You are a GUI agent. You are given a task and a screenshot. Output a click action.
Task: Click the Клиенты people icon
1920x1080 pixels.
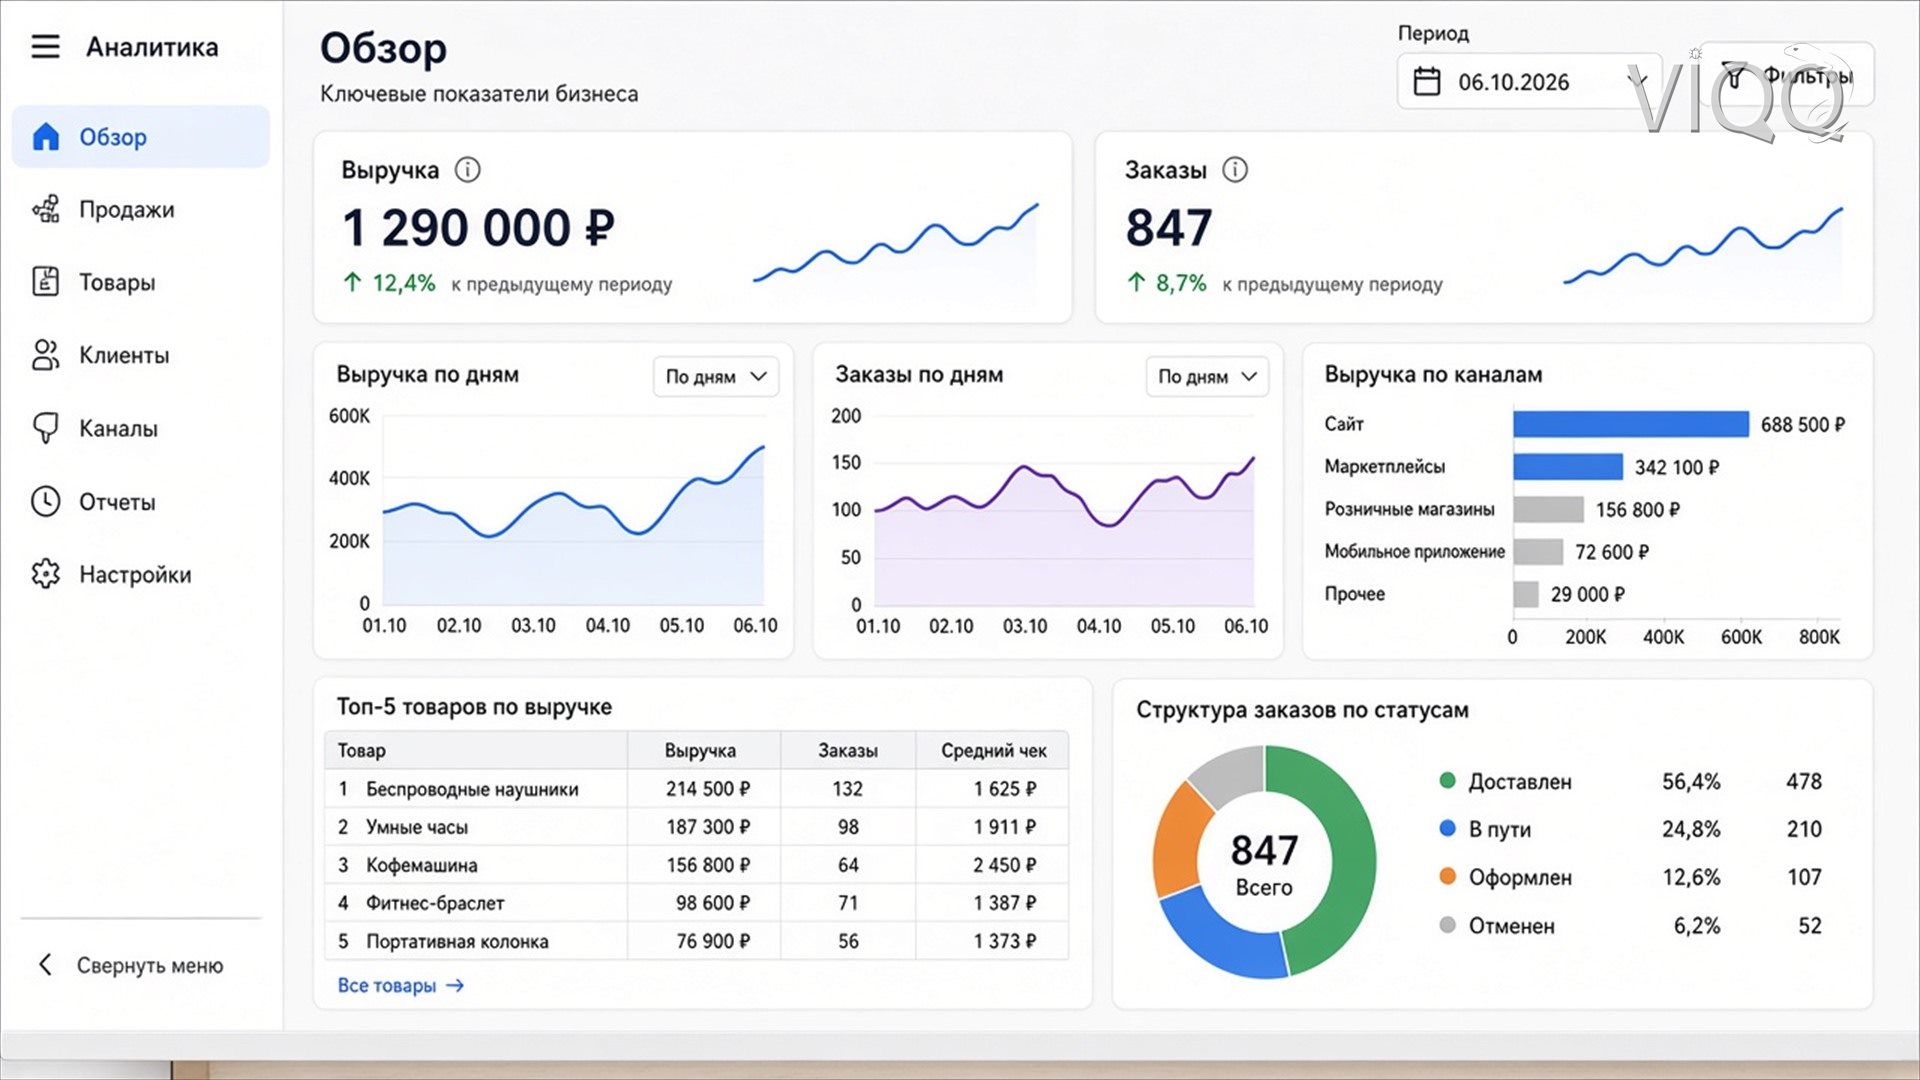[x=46, y=355]
